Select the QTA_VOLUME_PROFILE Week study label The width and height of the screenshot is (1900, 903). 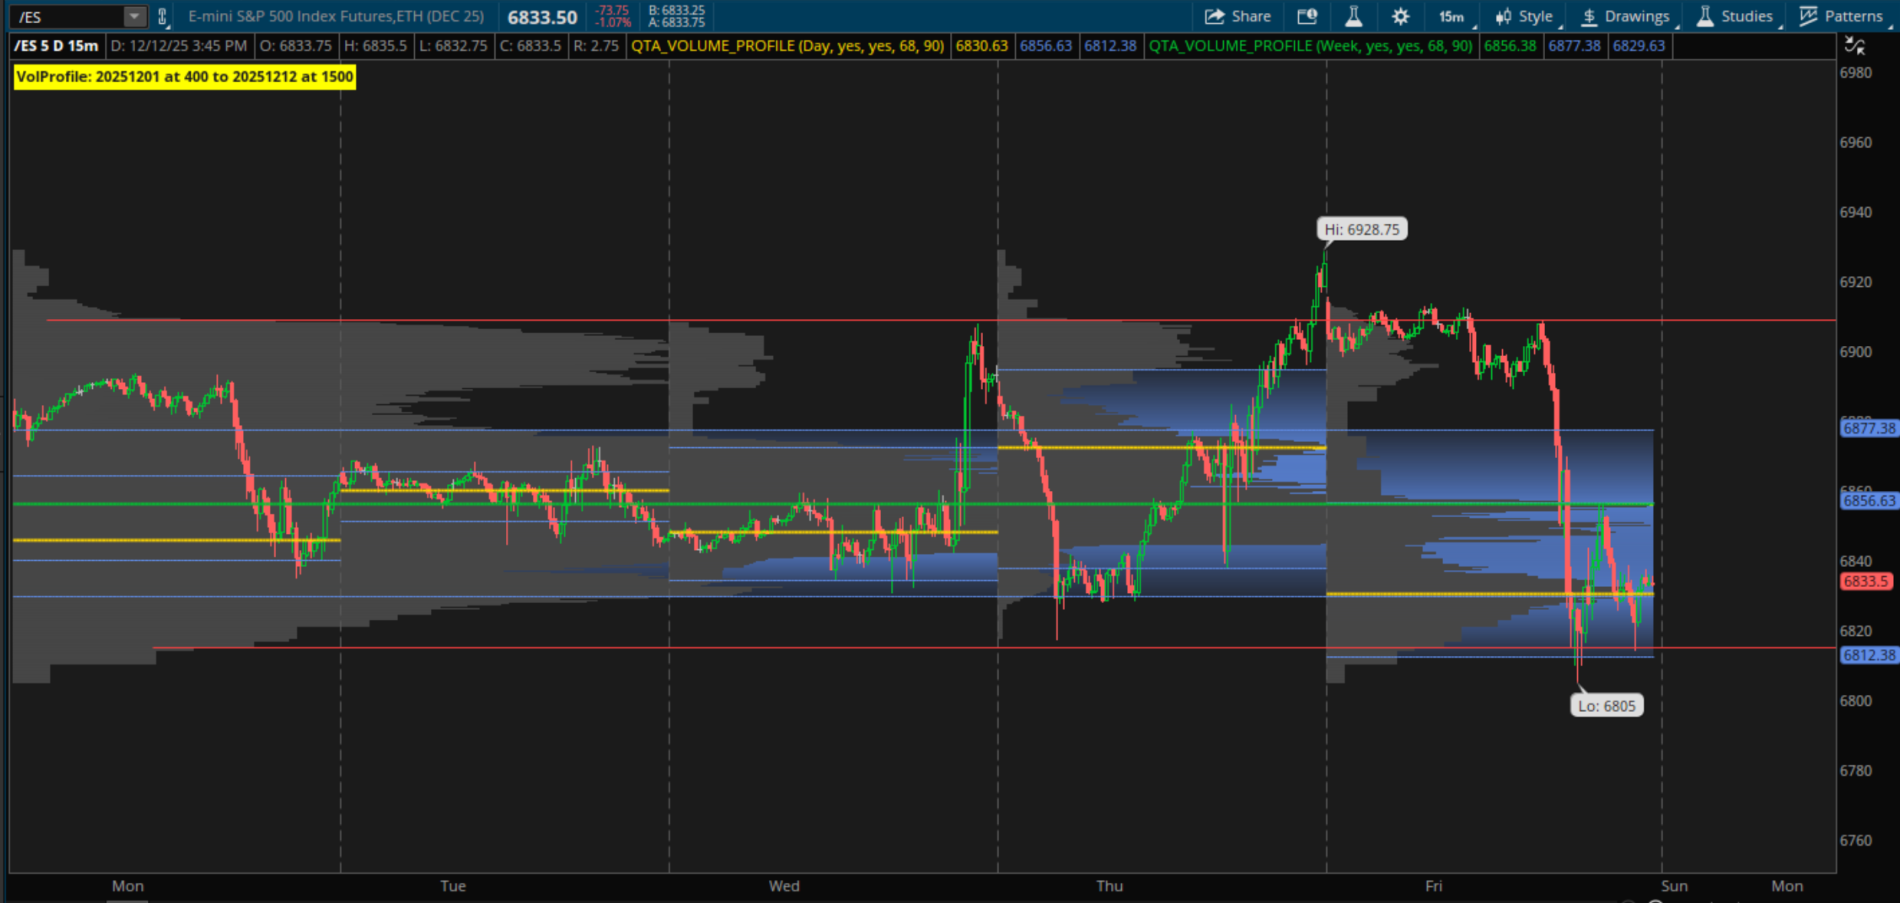pos(1310,46)
